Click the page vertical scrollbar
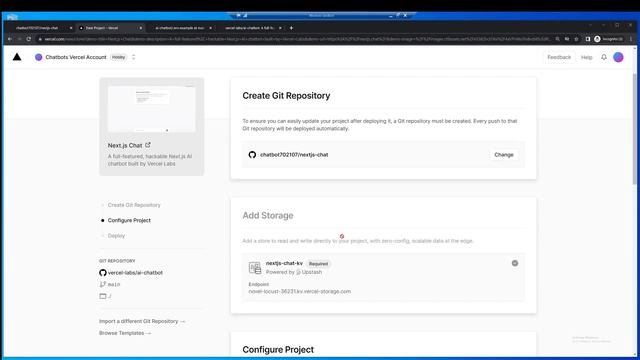The height and width of the screenshot is (360, 640). click(634, 129)
